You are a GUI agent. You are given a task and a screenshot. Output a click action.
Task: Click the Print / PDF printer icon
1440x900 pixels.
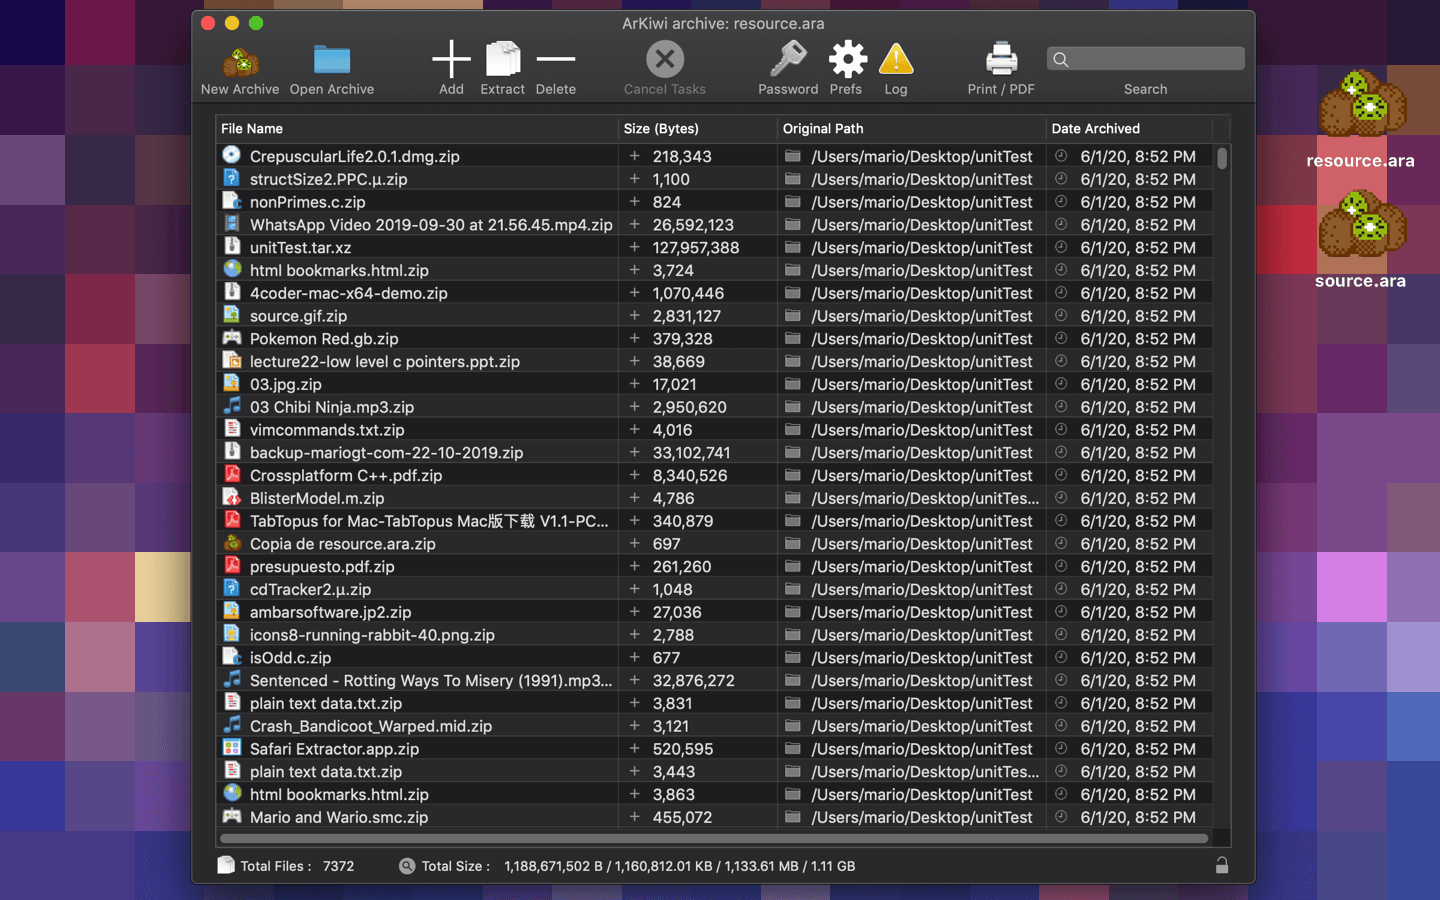click(x=1001, y=60)
